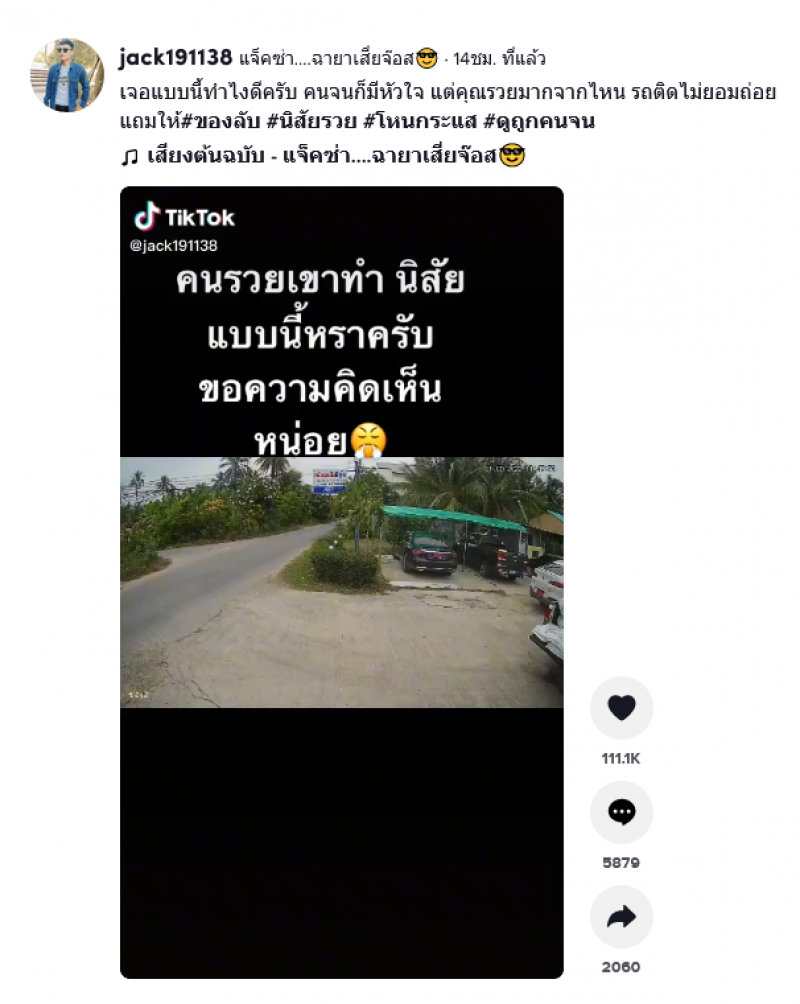Click hashtag #นิสัยรวย
The image size is (800, 1004).
click(311, 122)
